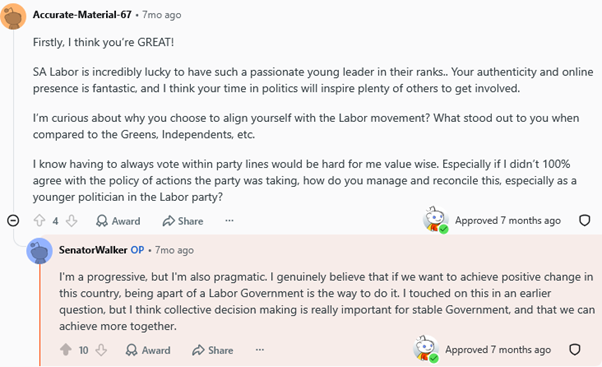Viewport: 602px width, 367px height.
Task: Visit Accurate-Material-67 username link
Action: [x=82, y=15]
